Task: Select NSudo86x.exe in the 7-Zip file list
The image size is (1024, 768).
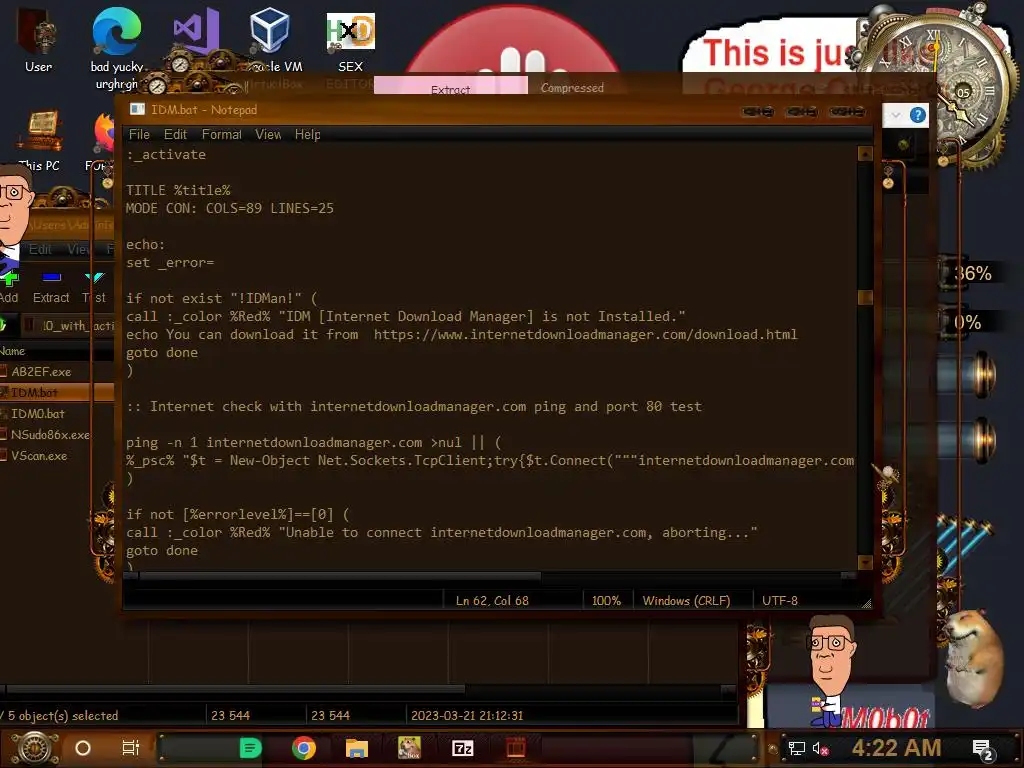Action: point(50,435)
